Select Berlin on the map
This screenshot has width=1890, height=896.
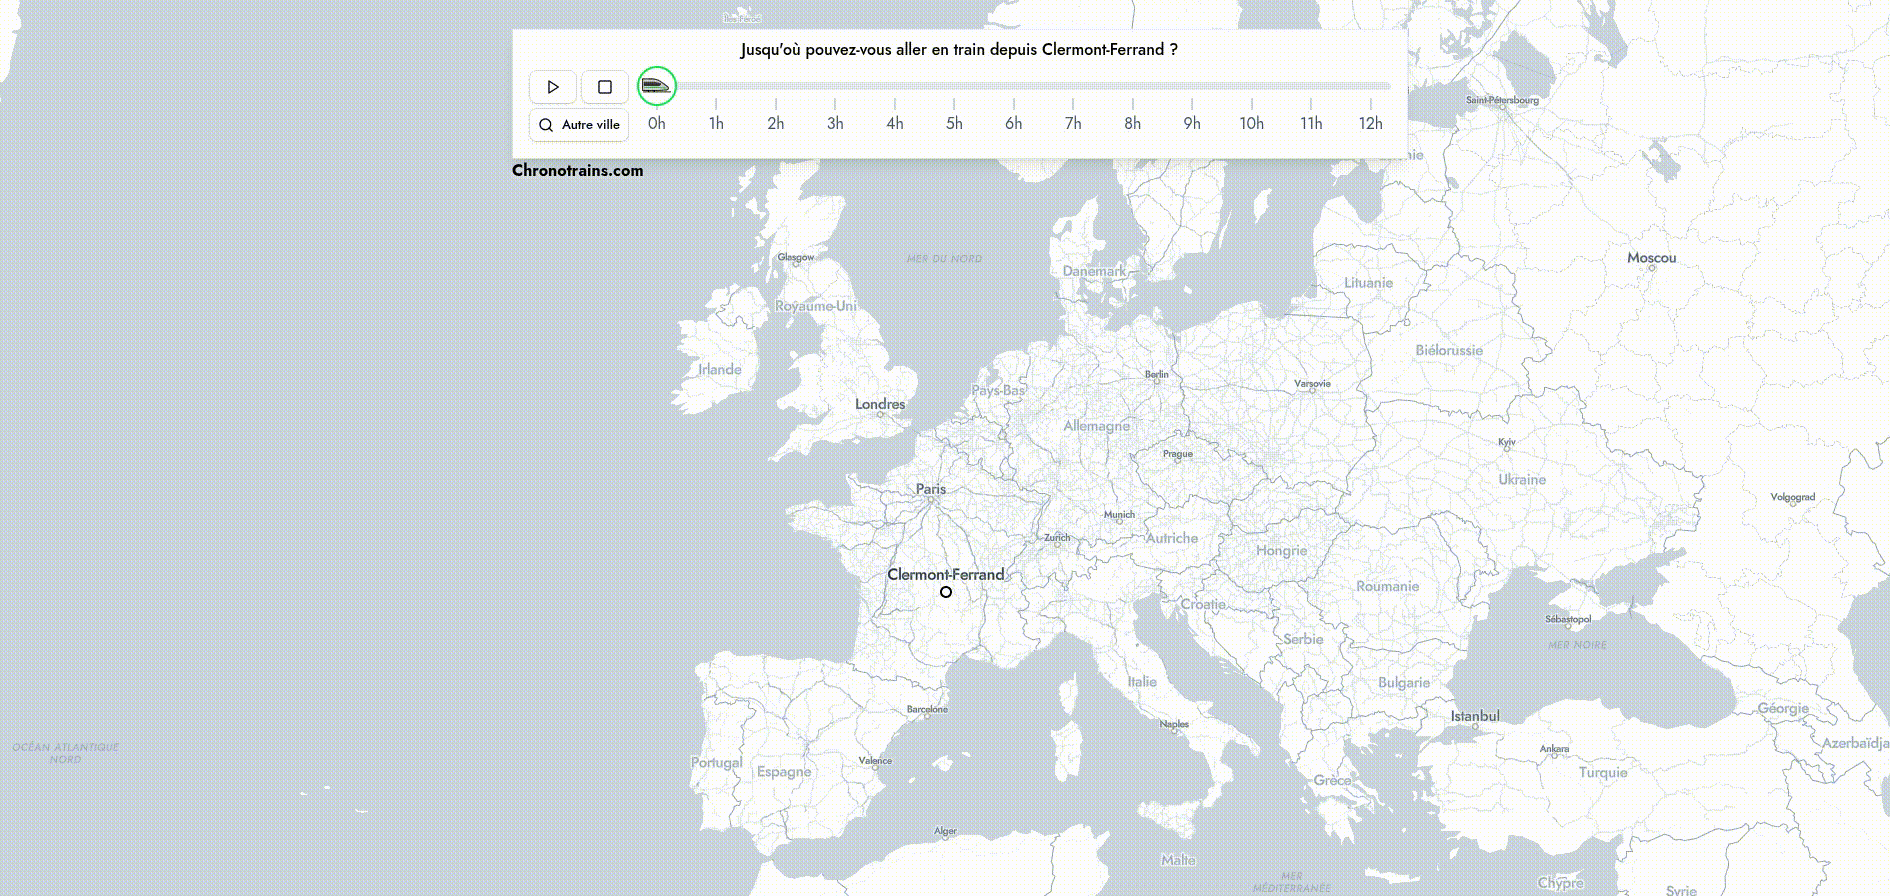1156,374
